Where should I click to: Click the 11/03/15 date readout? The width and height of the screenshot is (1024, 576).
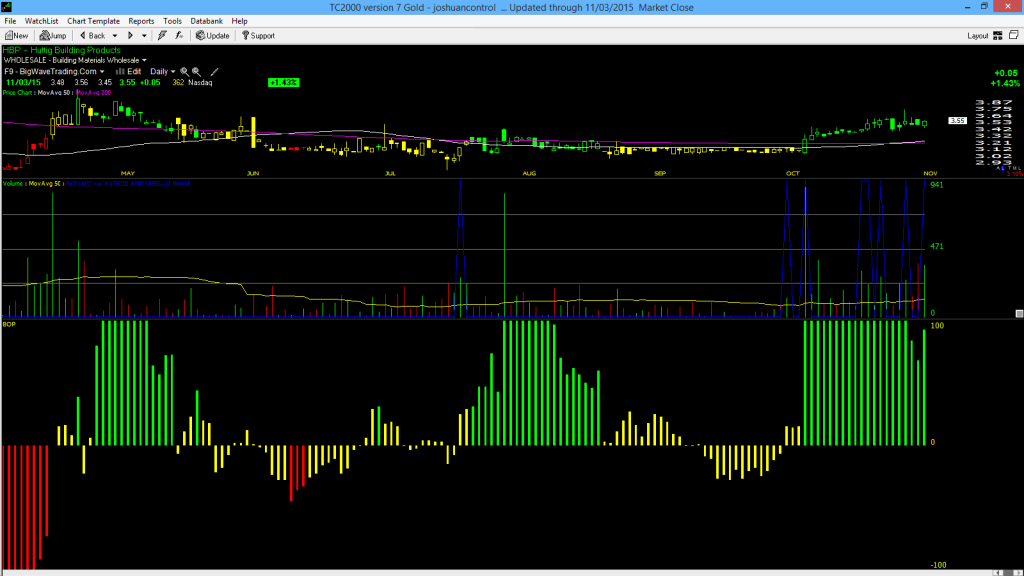[x=24, y=83]
